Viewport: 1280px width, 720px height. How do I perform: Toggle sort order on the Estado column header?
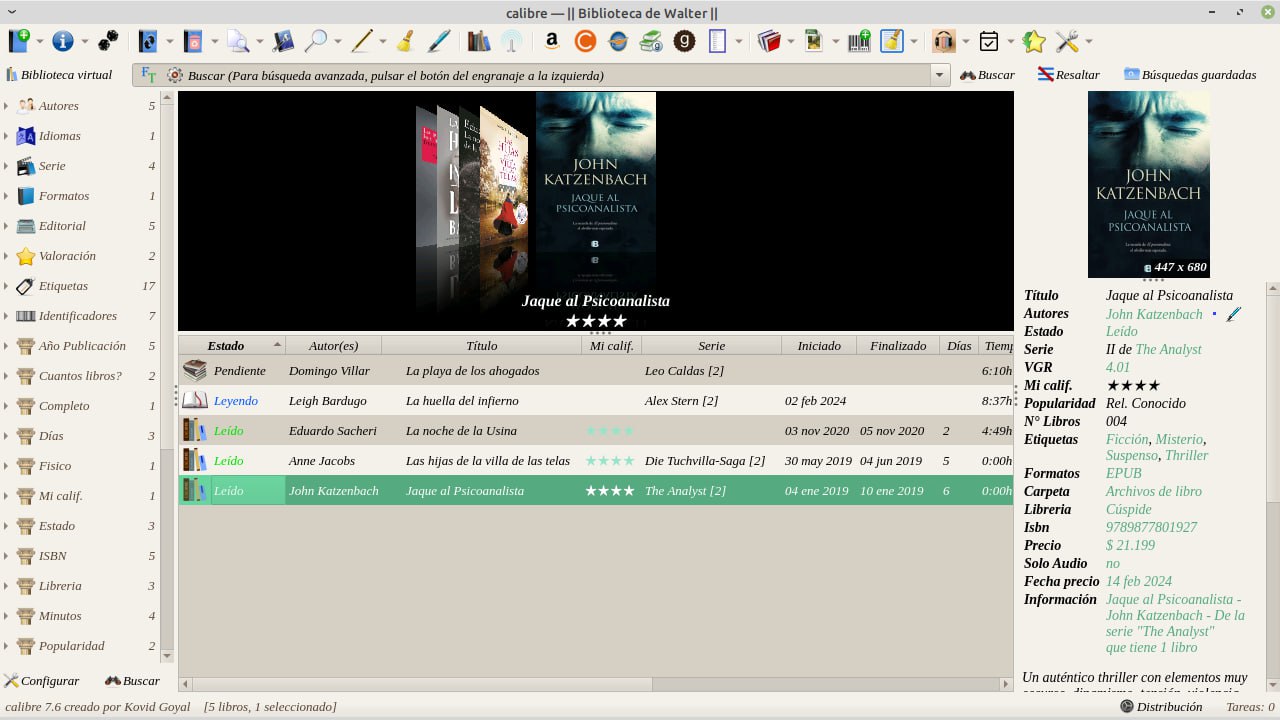(x=232, y=345)
